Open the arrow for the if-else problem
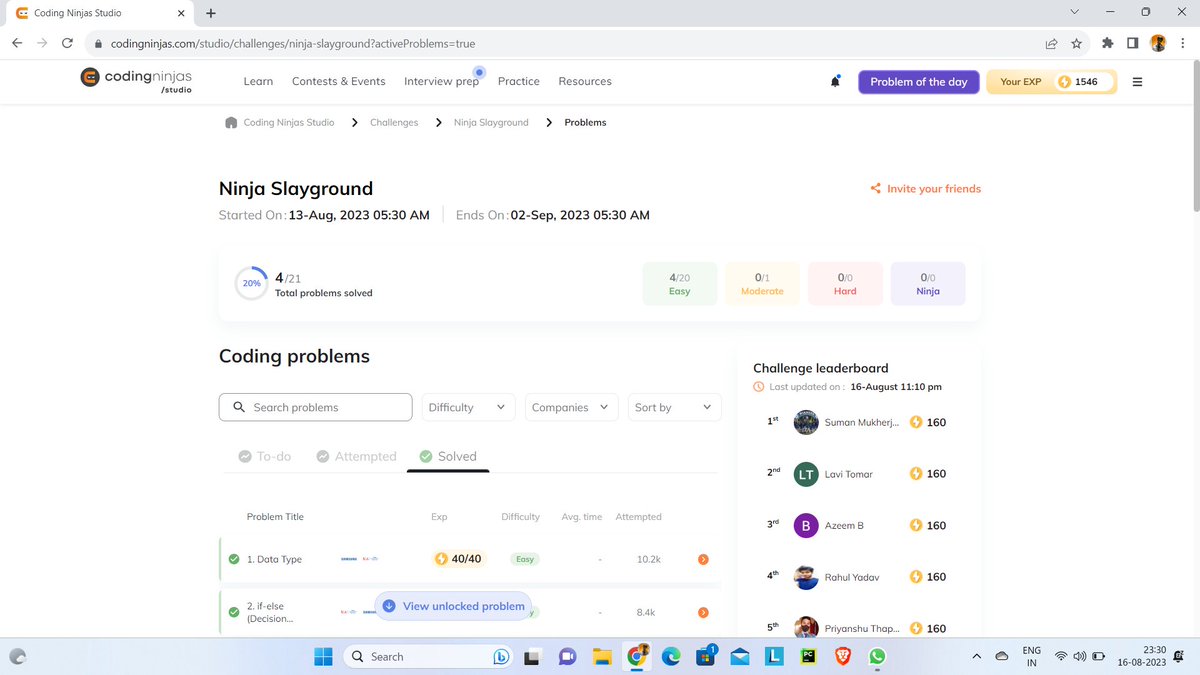 [x=703, y=612]
